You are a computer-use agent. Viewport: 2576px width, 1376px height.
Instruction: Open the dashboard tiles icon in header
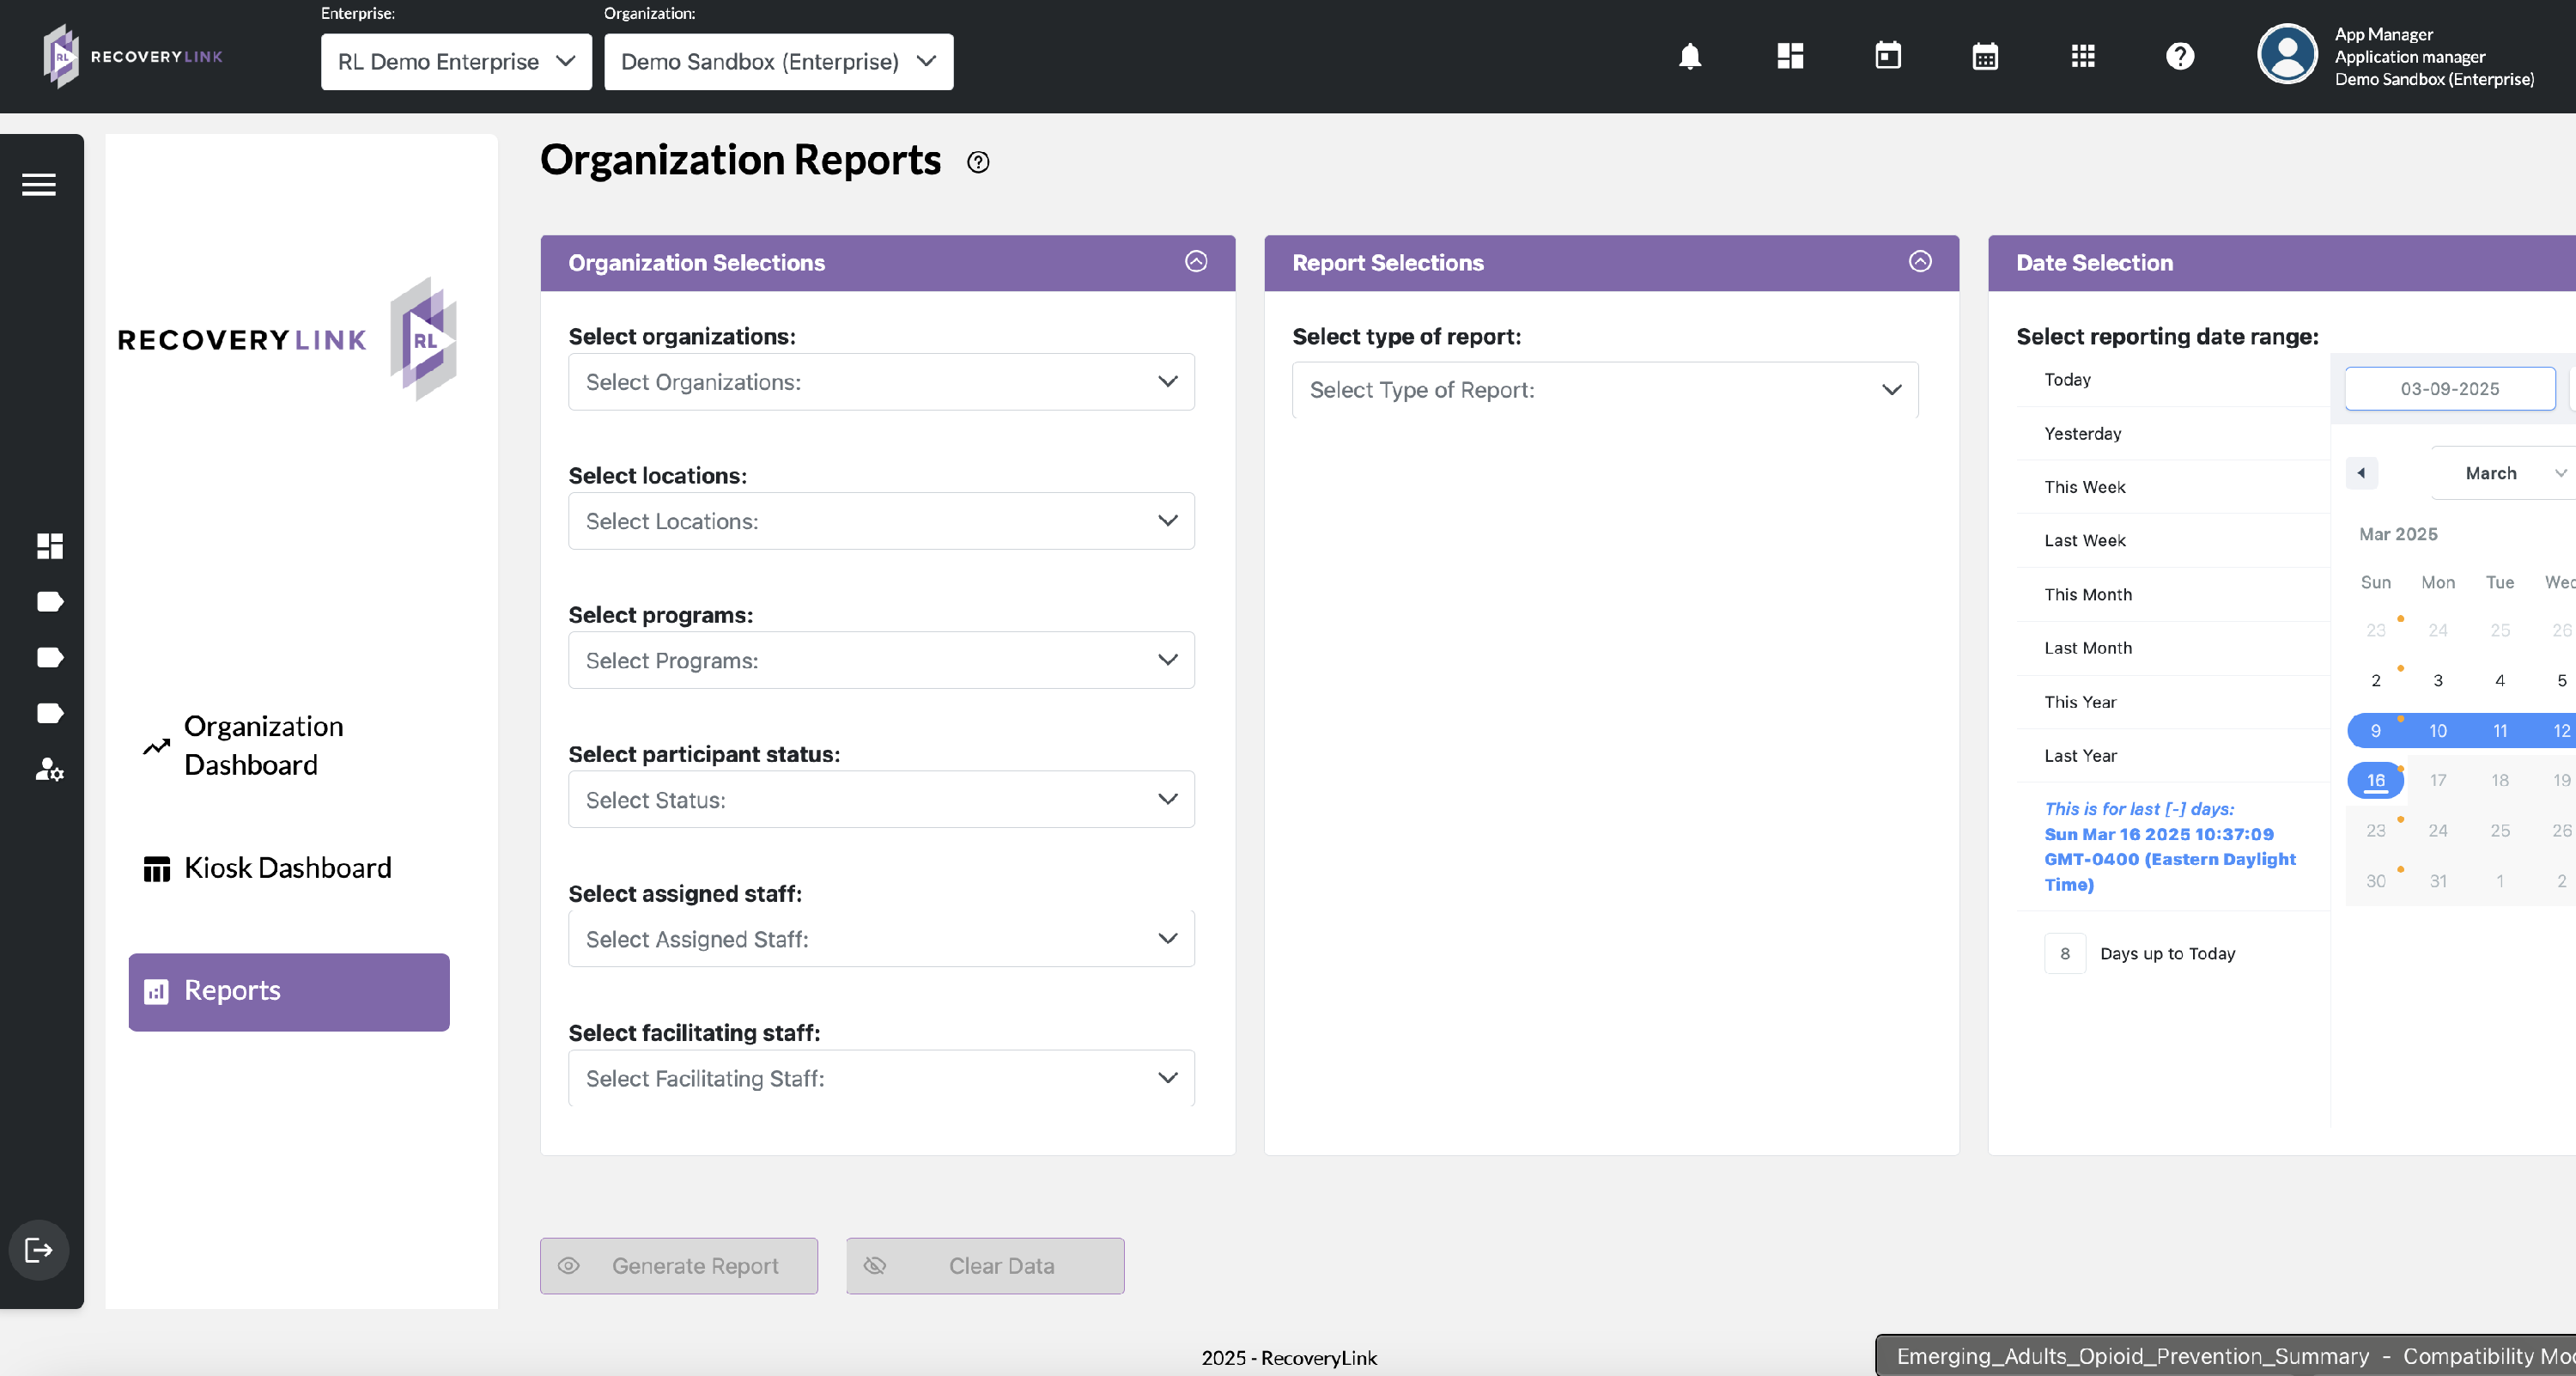pos(1790,57)
